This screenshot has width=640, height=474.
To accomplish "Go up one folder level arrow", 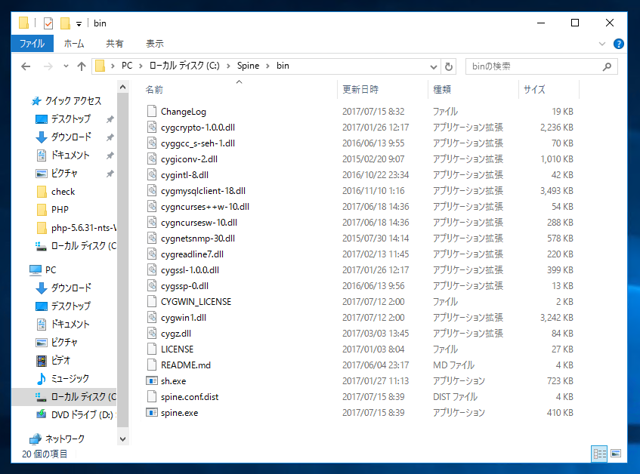I will tap(81, 66).
